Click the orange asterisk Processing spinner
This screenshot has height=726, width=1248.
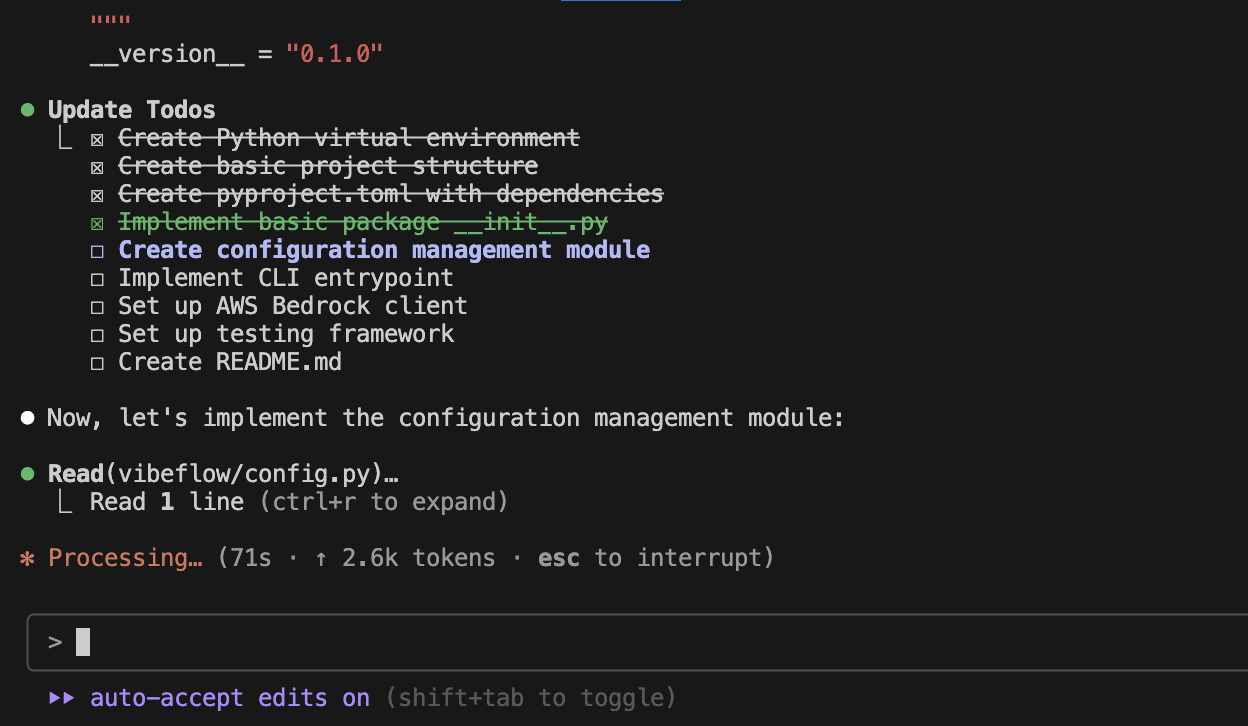(28, 558)
